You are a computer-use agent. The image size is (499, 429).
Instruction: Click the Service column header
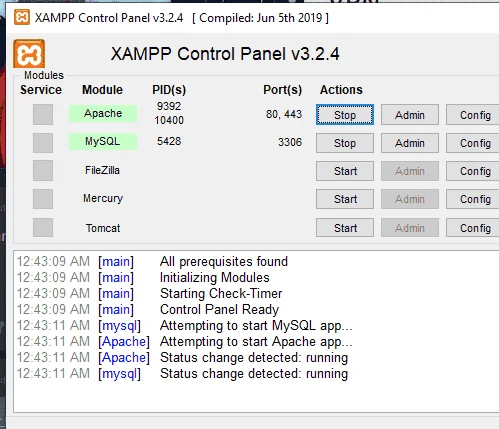[41, 90]
